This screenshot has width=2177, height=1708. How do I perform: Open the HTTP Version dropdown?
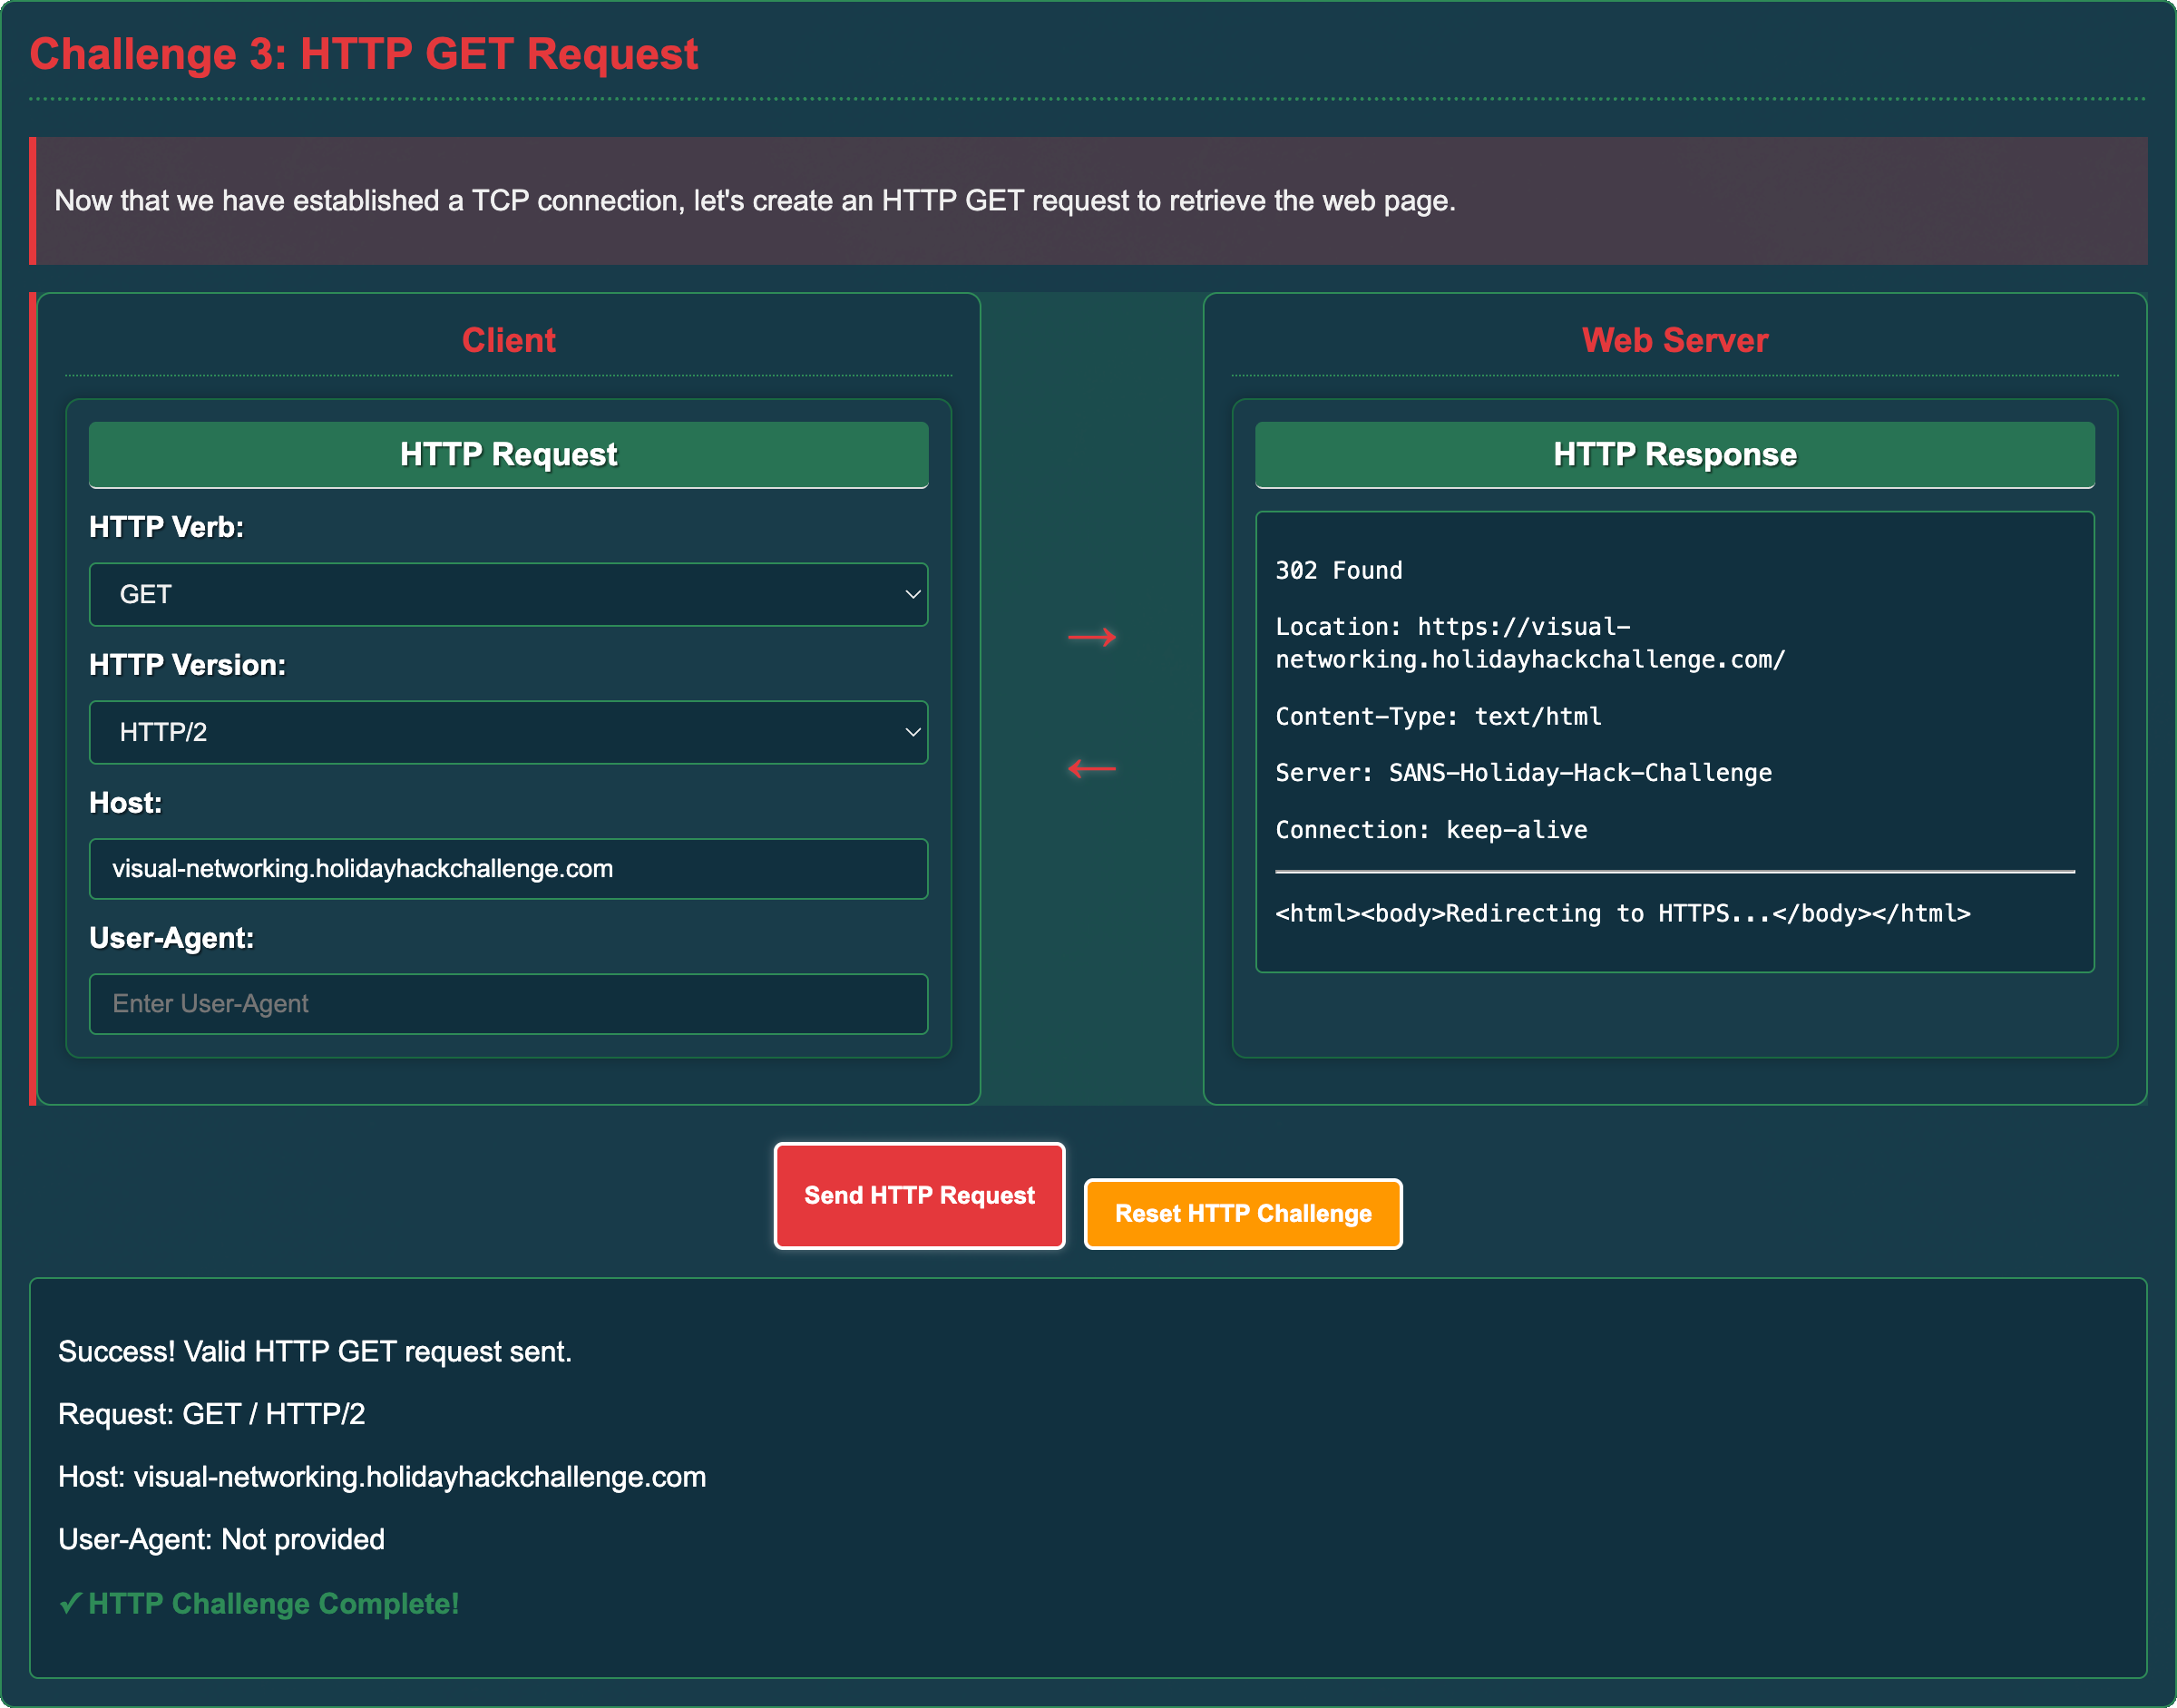click(x=507, y=732)
